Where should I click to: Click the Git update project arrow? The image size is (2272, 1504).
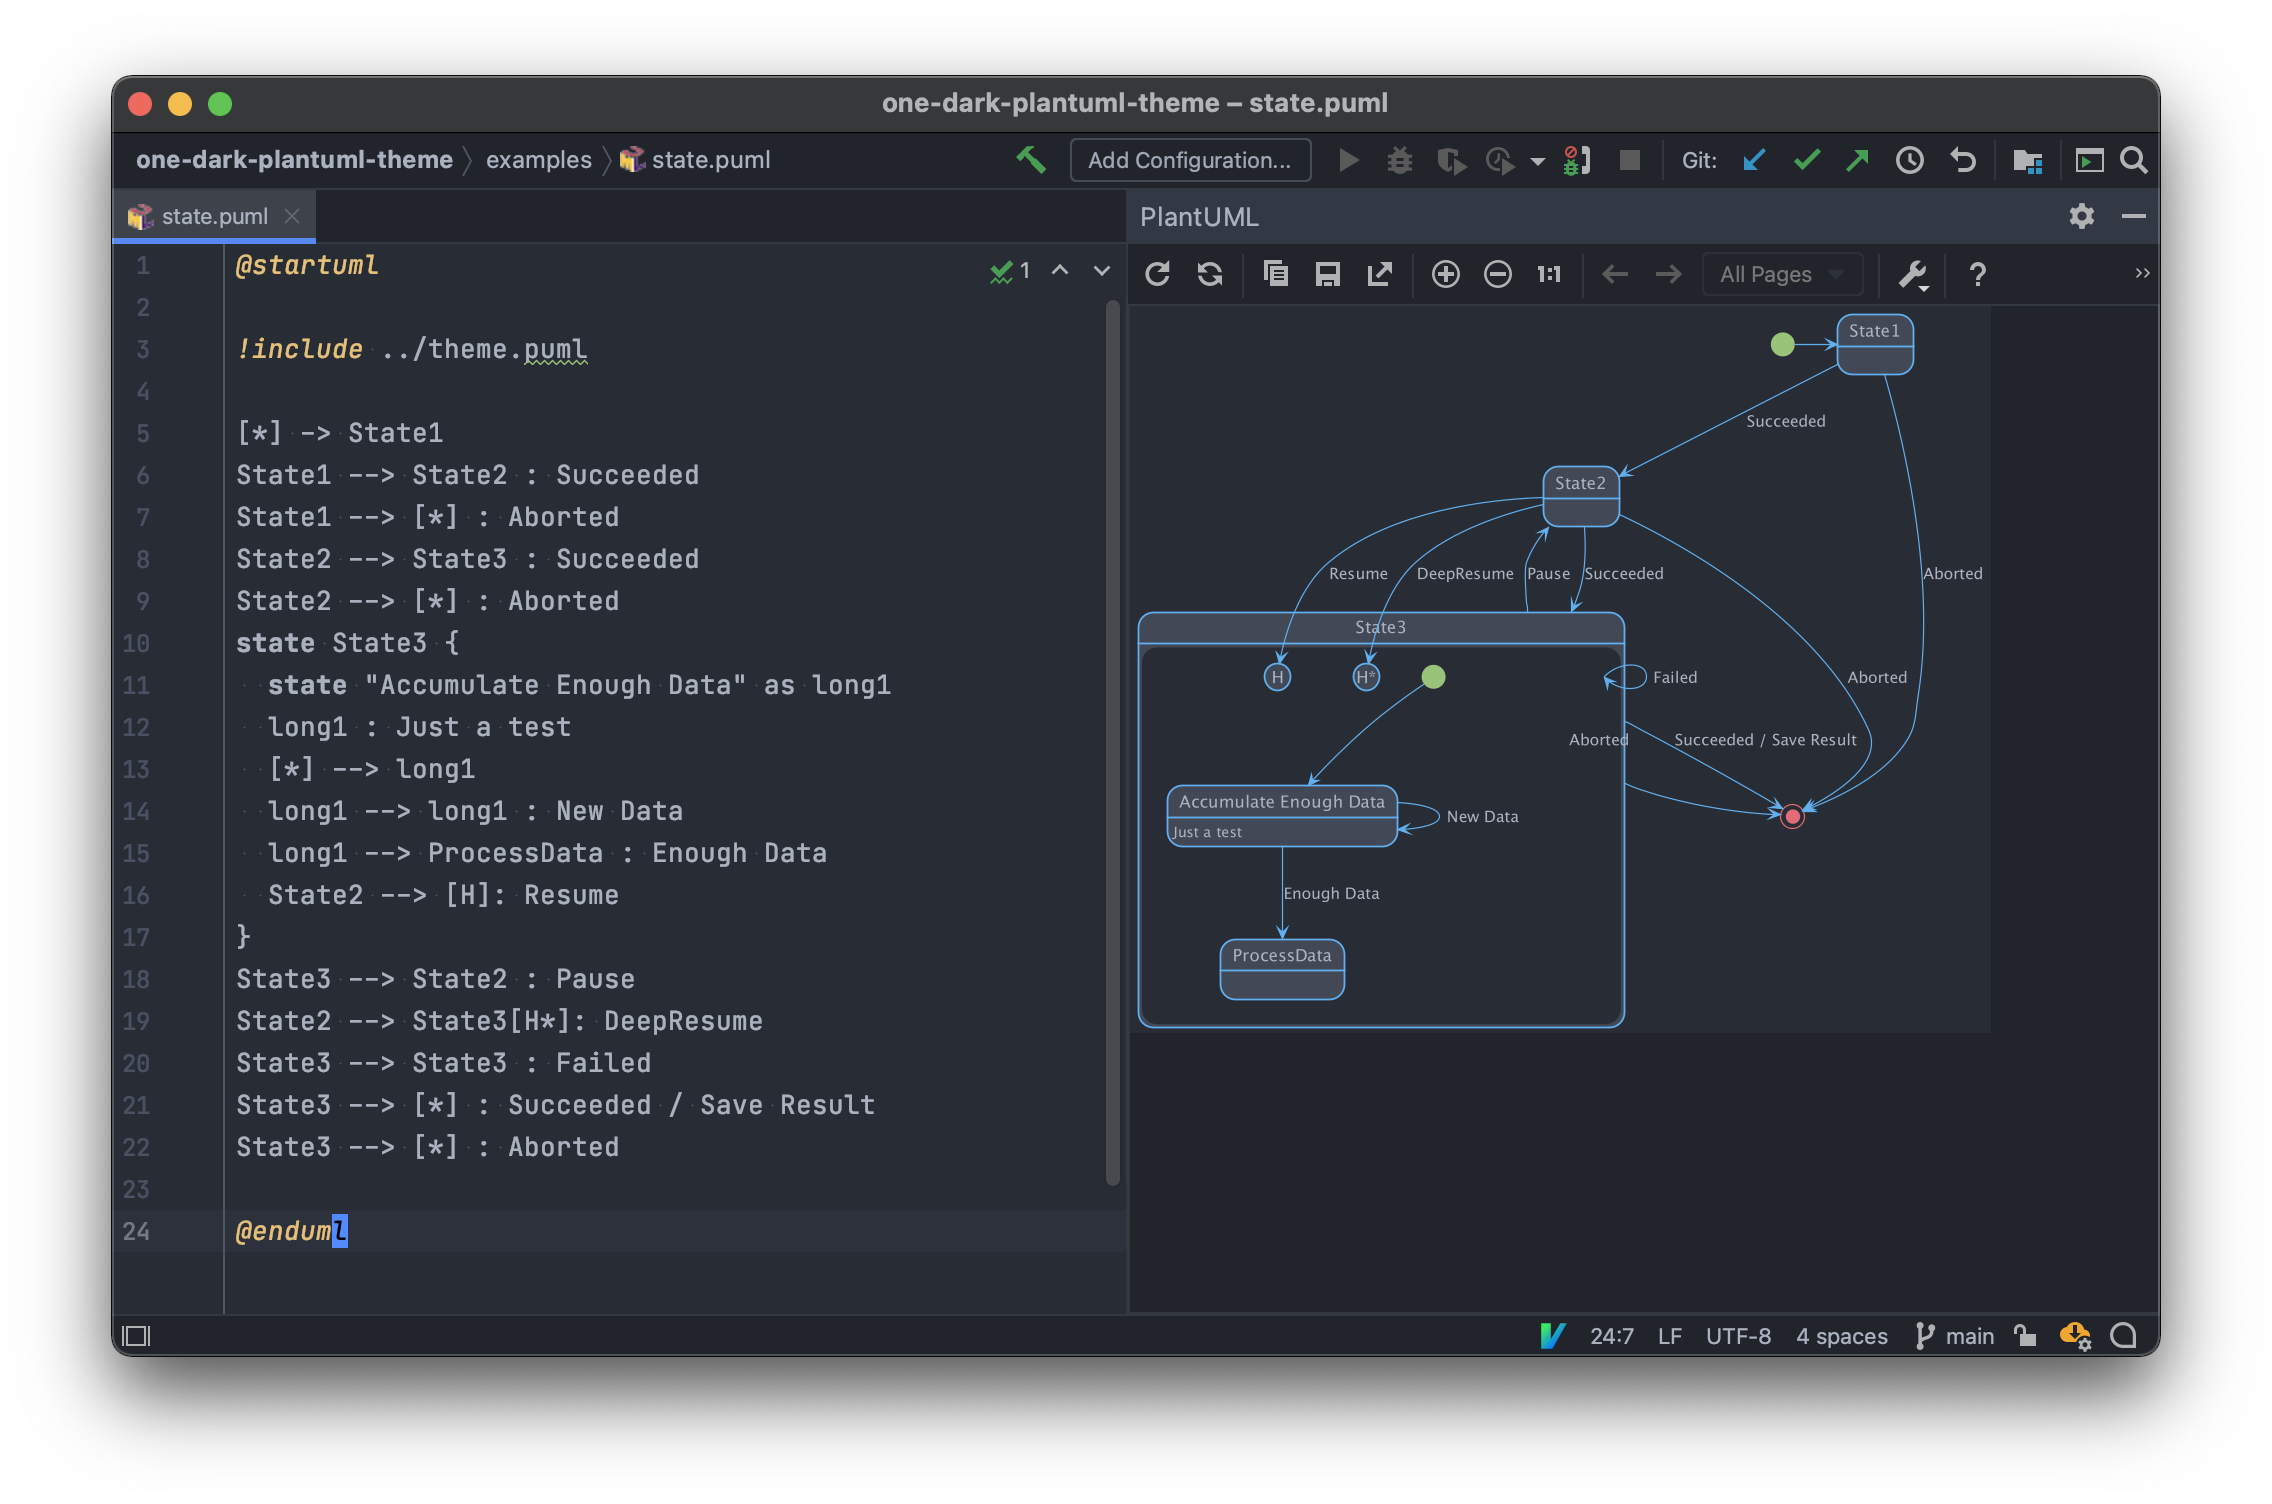click(x=1754, y=160)
